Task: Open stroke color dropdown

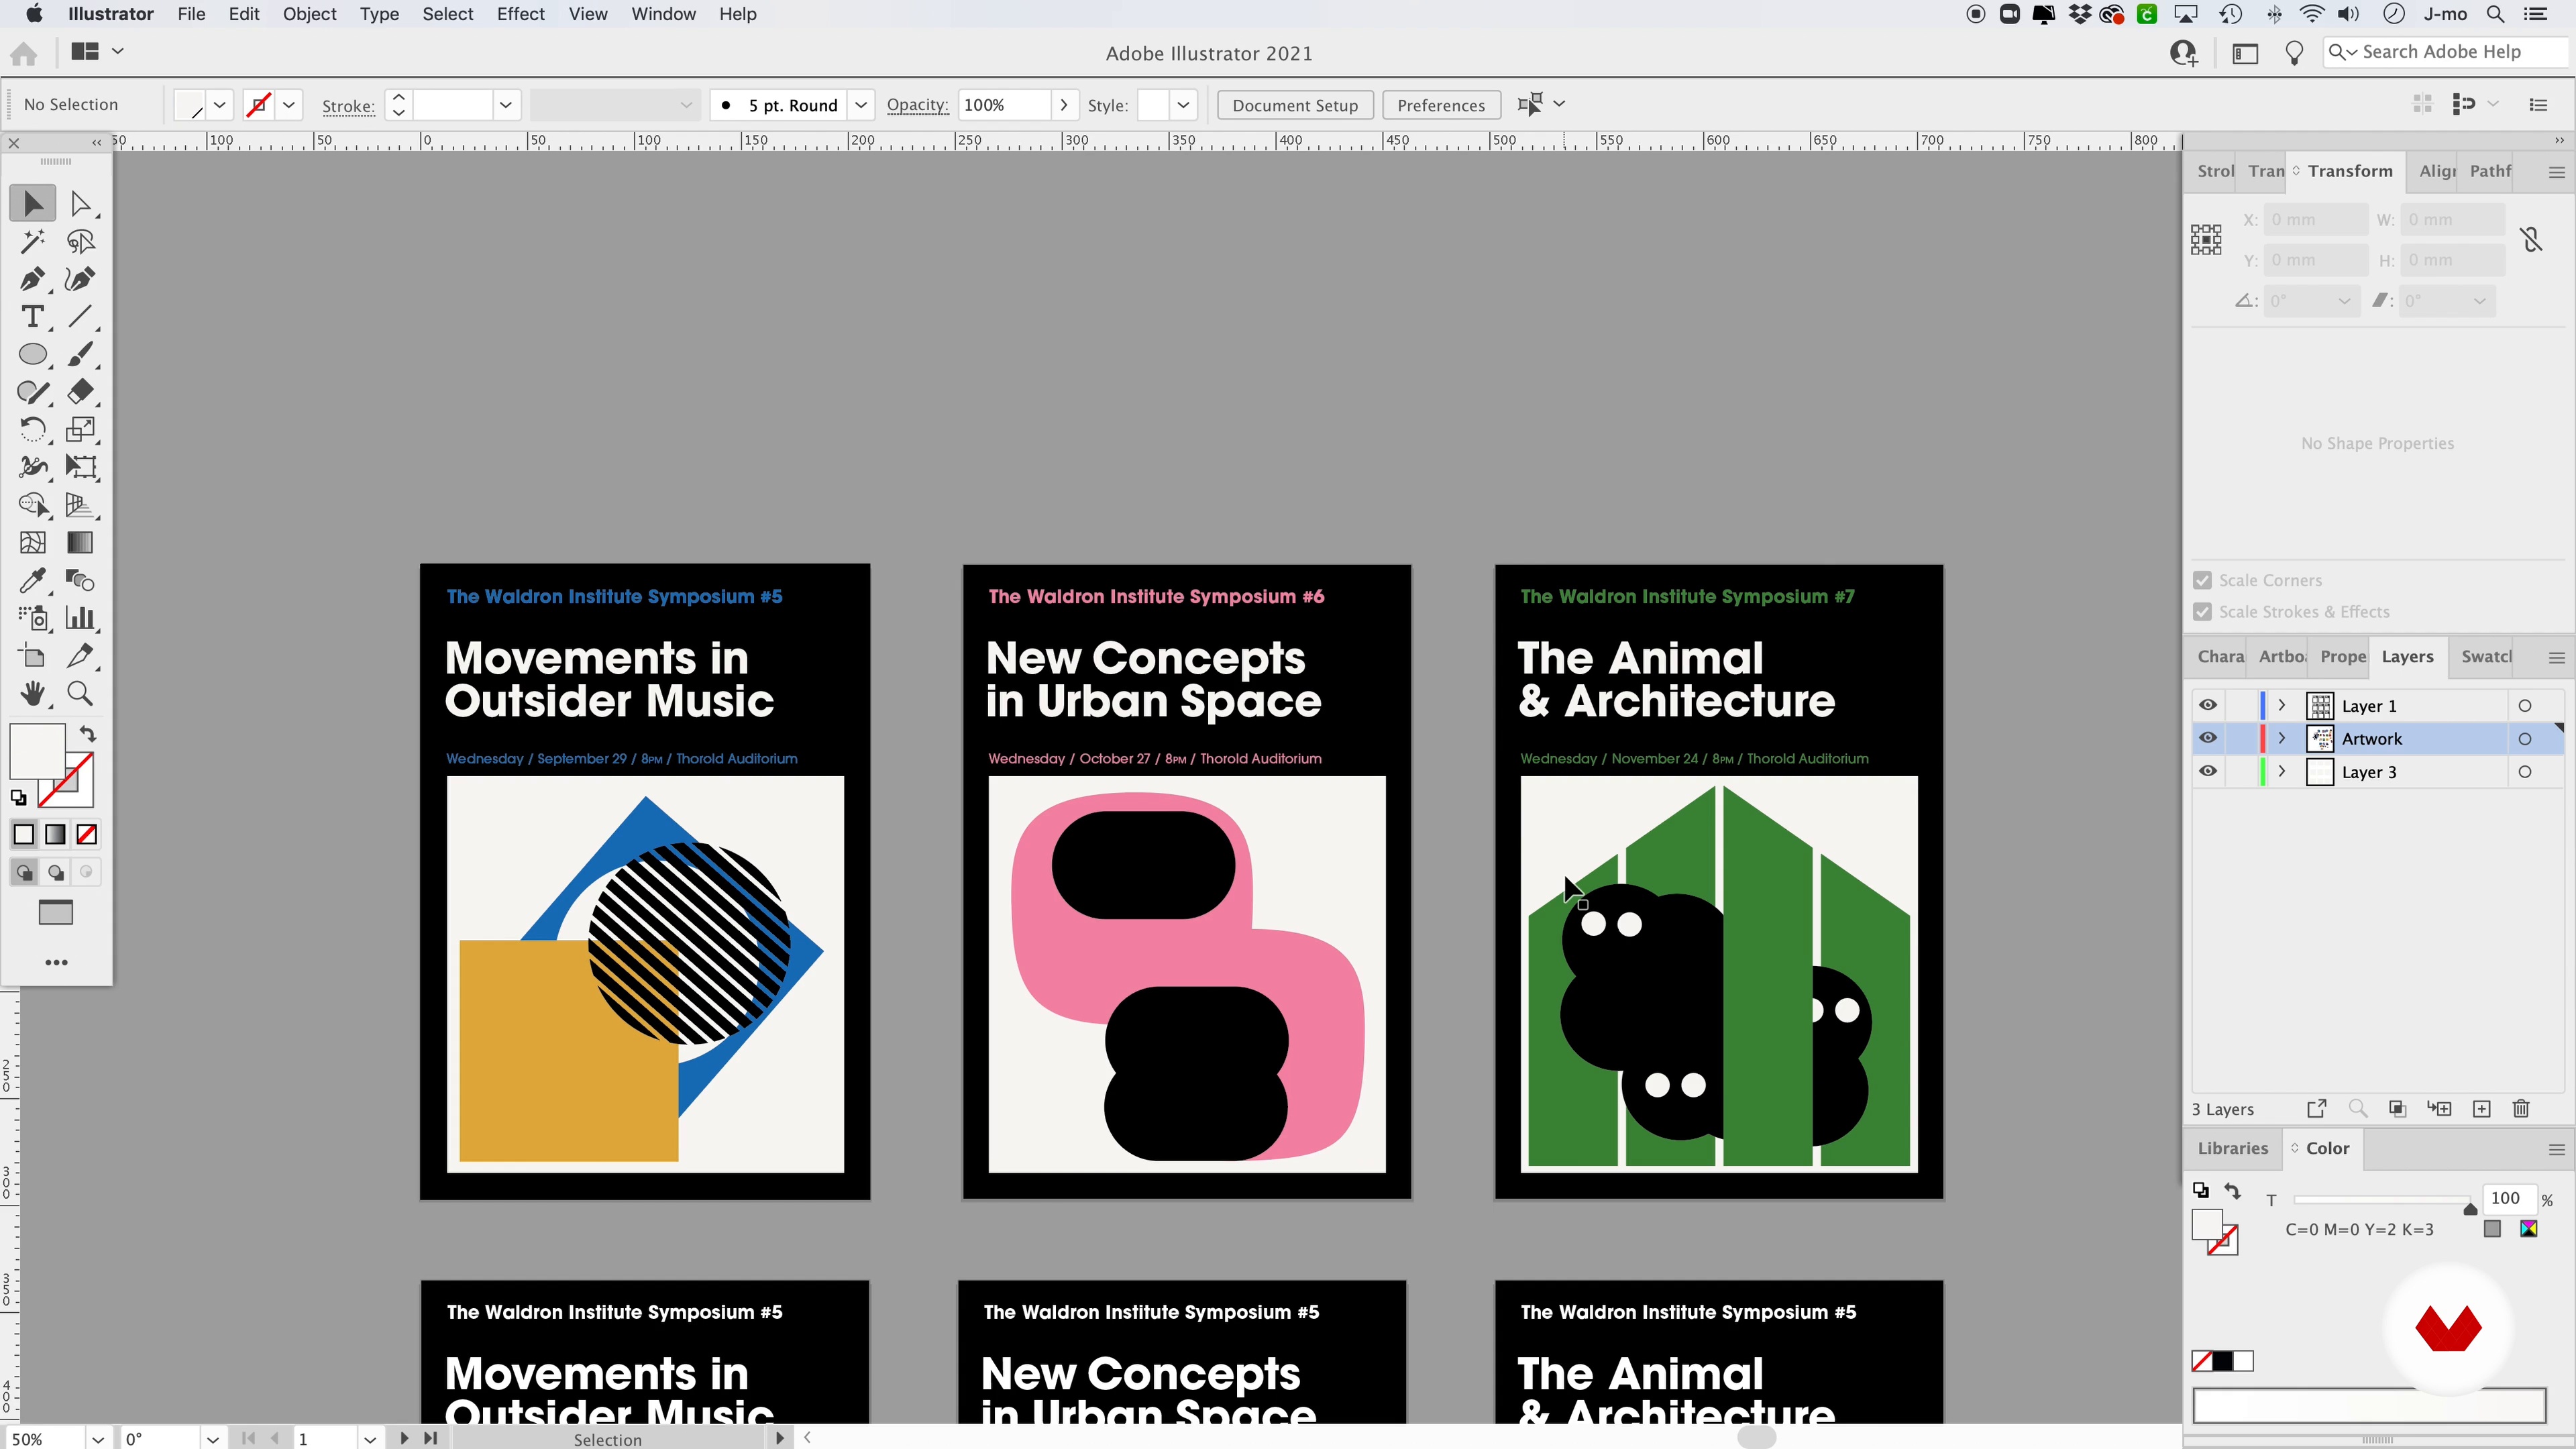Action: (x=289, y=104)
